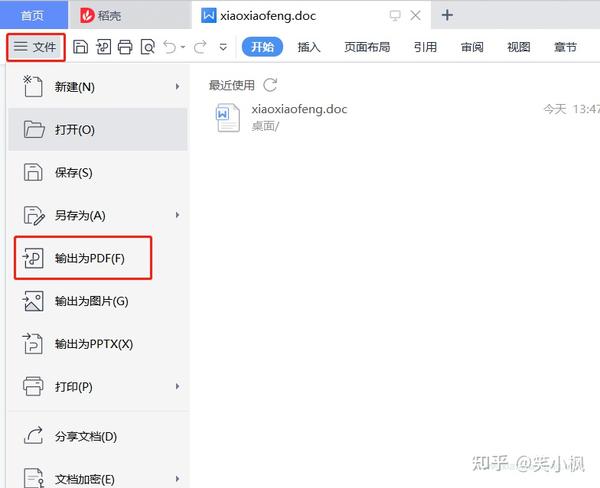Open the 审阅 ribbon tab
Viewport: 600px width, 488px height.
coord(472,47)
